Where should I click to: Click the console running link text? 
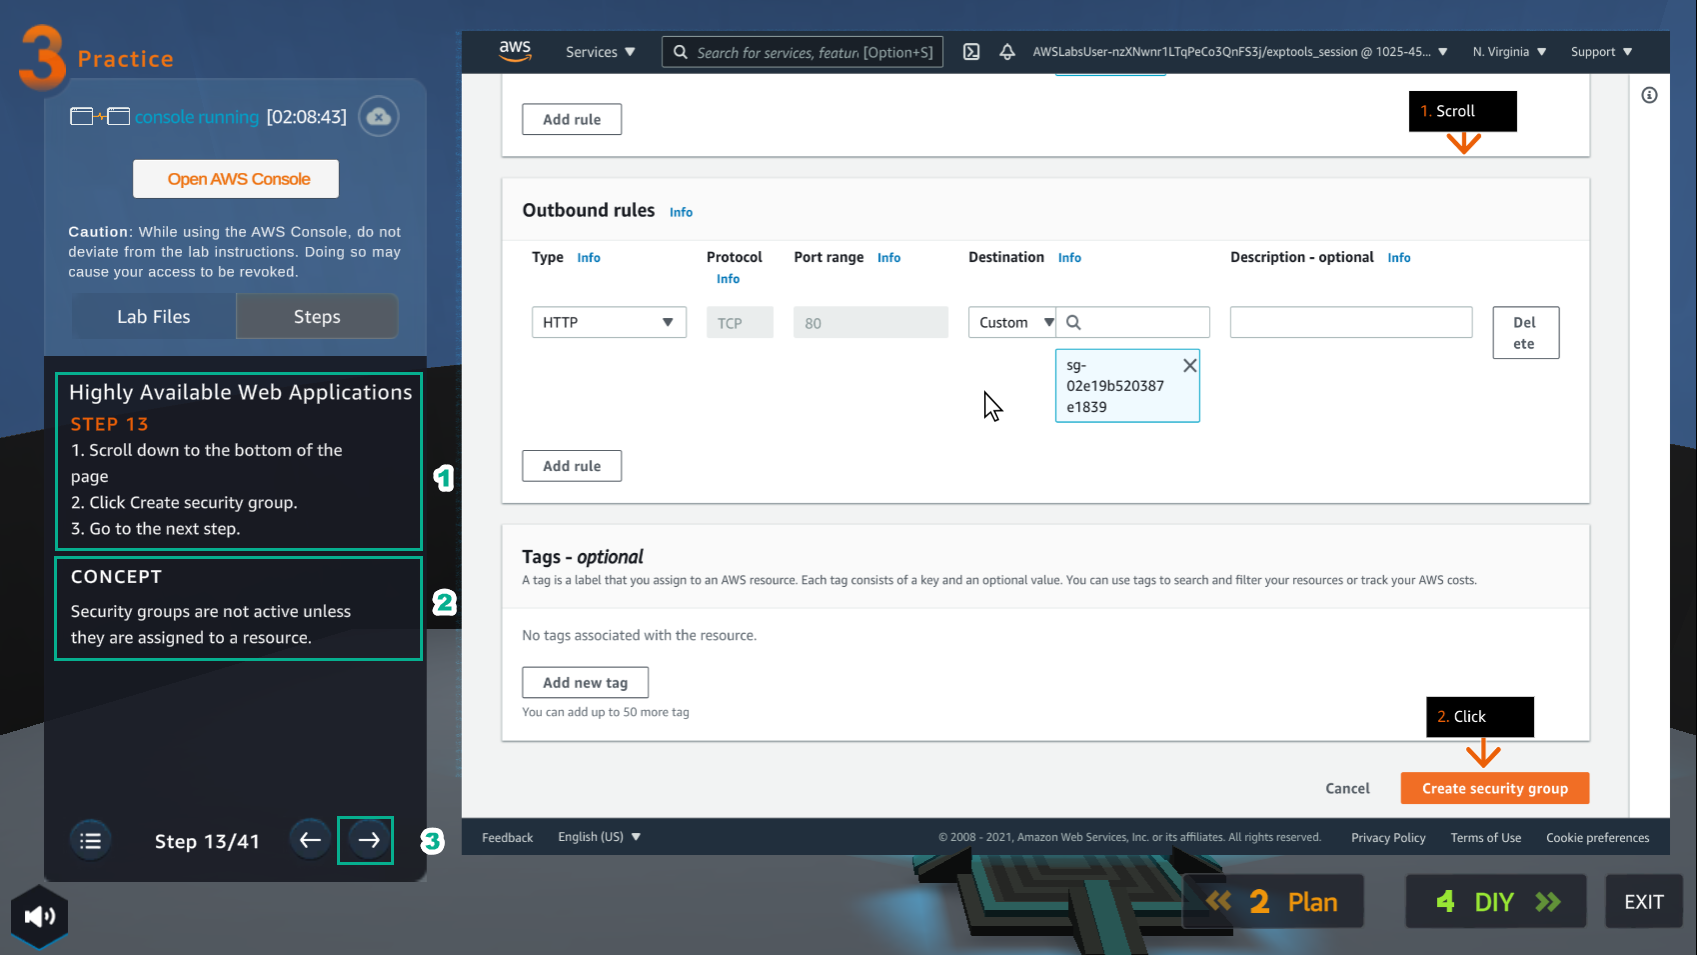click(197, 117)
